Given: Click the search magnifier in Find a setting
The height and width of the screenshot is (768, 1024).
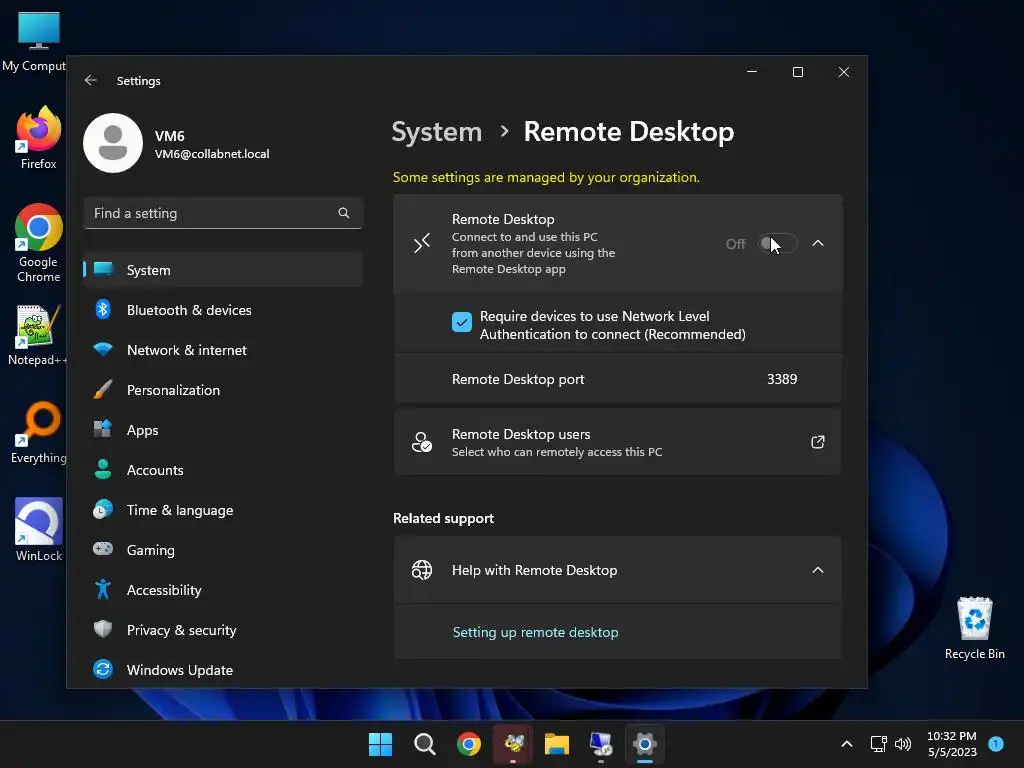Looking at the screenshot, I should tap(344, 213).
